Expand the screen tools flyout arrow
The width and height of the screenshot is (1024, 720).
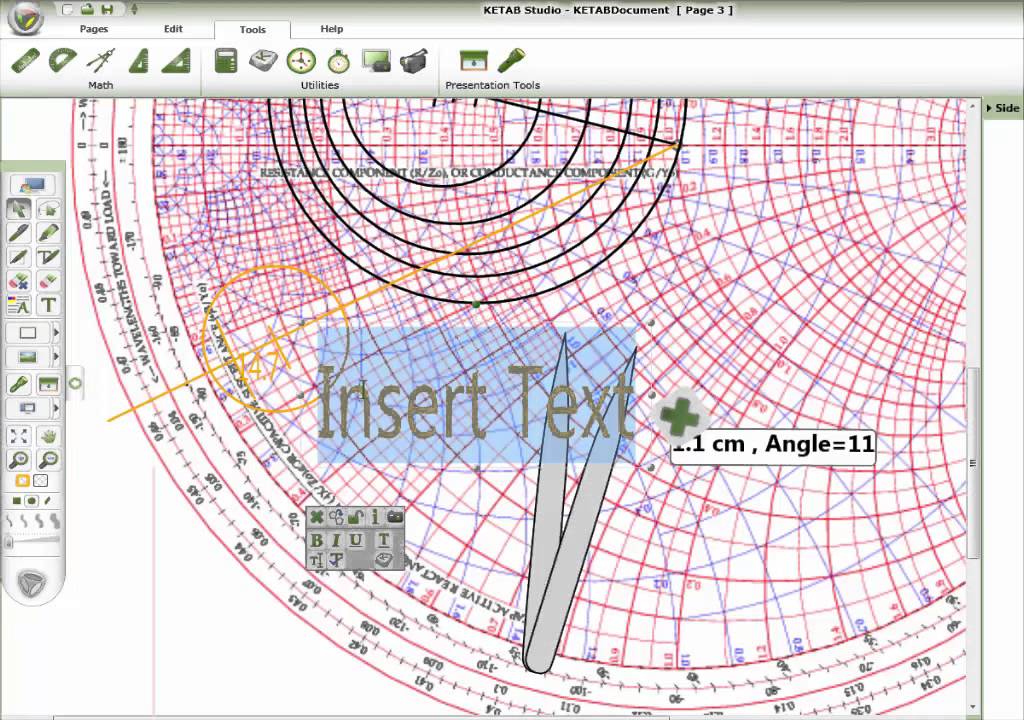click(56, 408)
